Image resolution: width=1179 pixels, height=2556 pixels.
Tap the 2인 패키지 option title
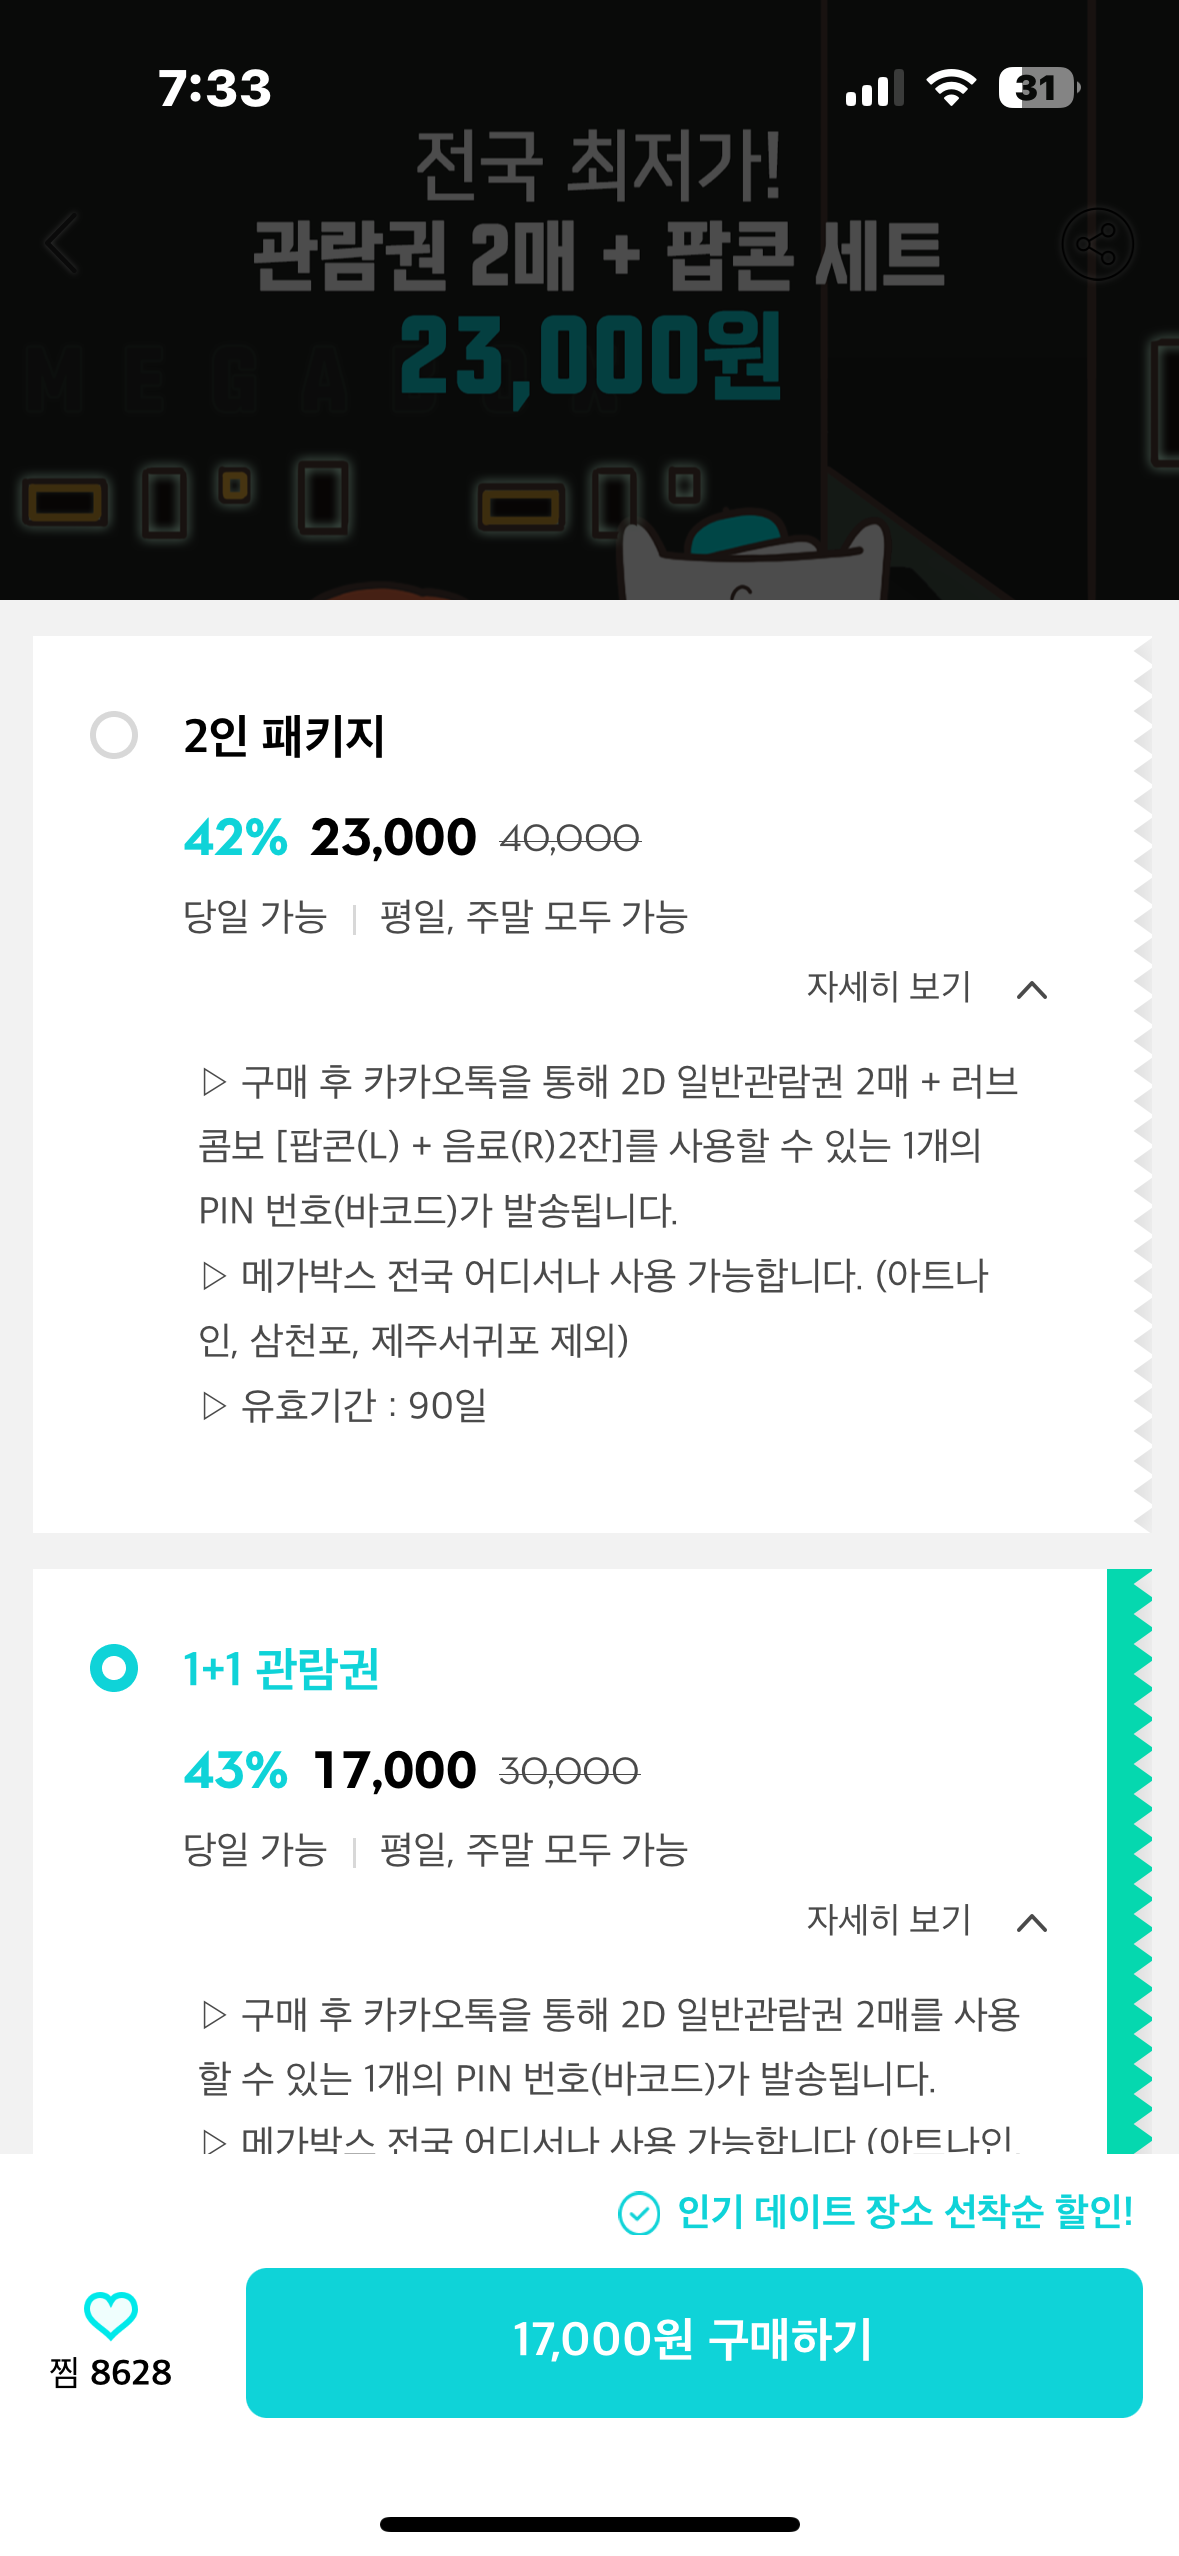pyautogui.click(x=284, y=736)
